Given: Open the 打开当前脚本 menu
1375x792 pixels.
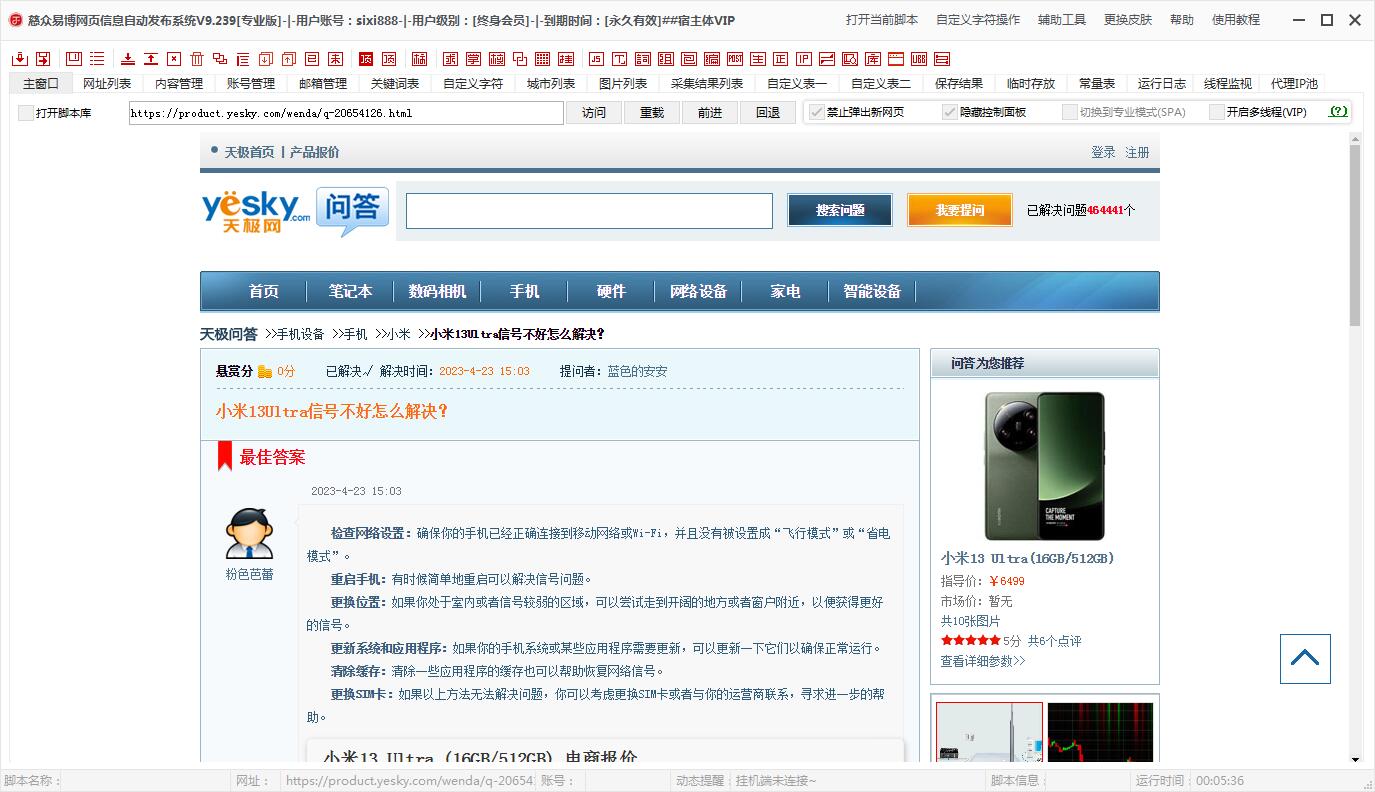Looking at the screenshot, I should click(x=881, y=20).
